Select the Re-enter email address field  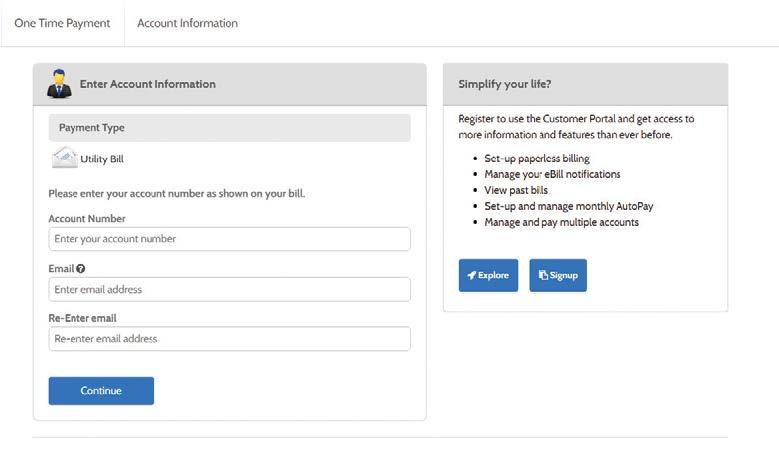click(229, 339)
